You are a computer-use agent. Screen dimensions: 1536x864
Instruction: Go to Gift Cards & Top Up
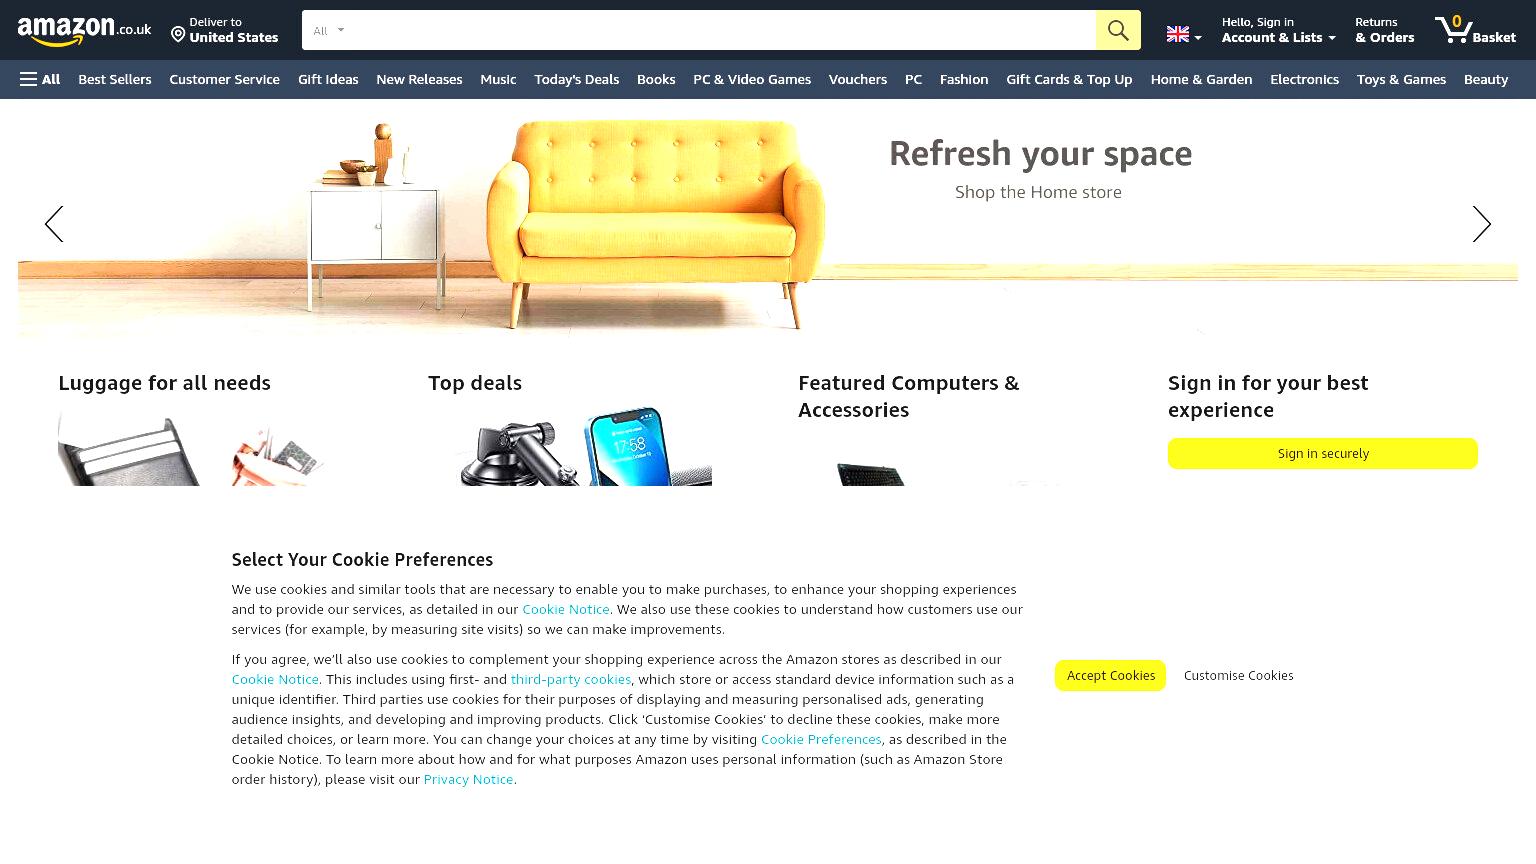pyautogui.click(x=1069, y=79)
